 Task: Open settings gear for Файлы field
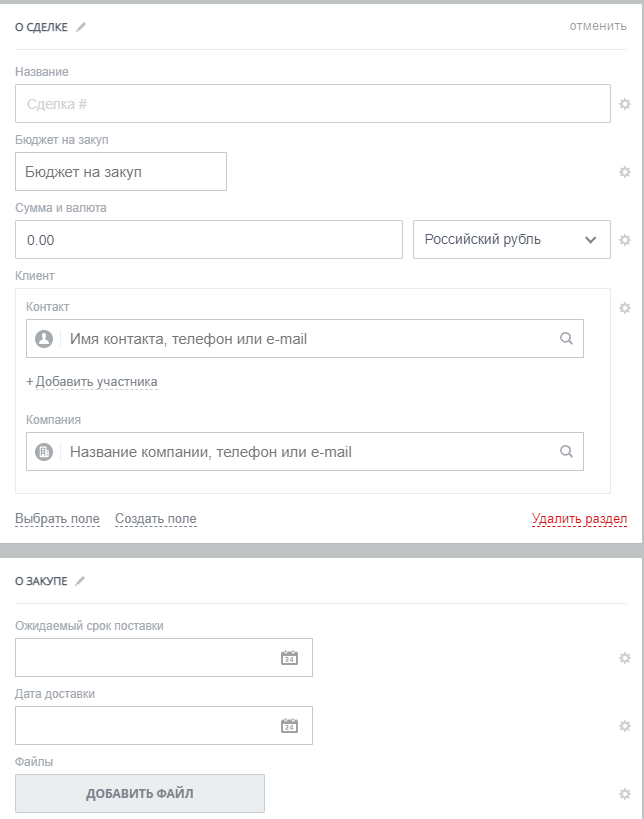click(x=625, y=794)
